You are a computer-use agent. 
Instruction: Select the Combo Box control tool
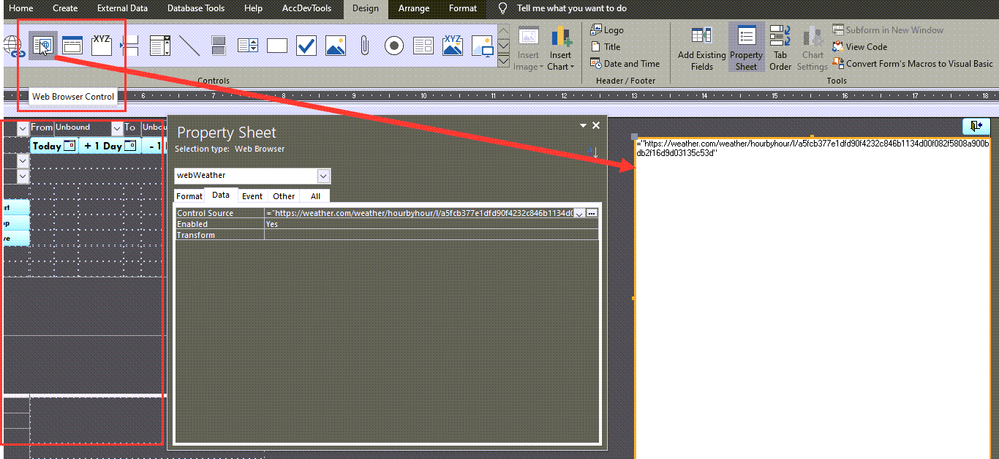(x=160, y=46)
